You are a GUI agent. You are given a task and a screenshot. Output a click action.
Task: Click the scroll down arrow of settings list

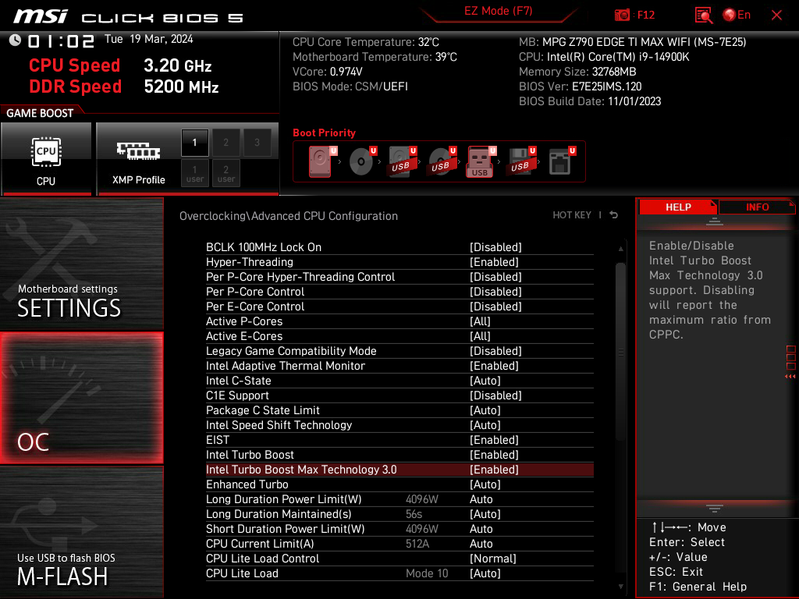621,586
